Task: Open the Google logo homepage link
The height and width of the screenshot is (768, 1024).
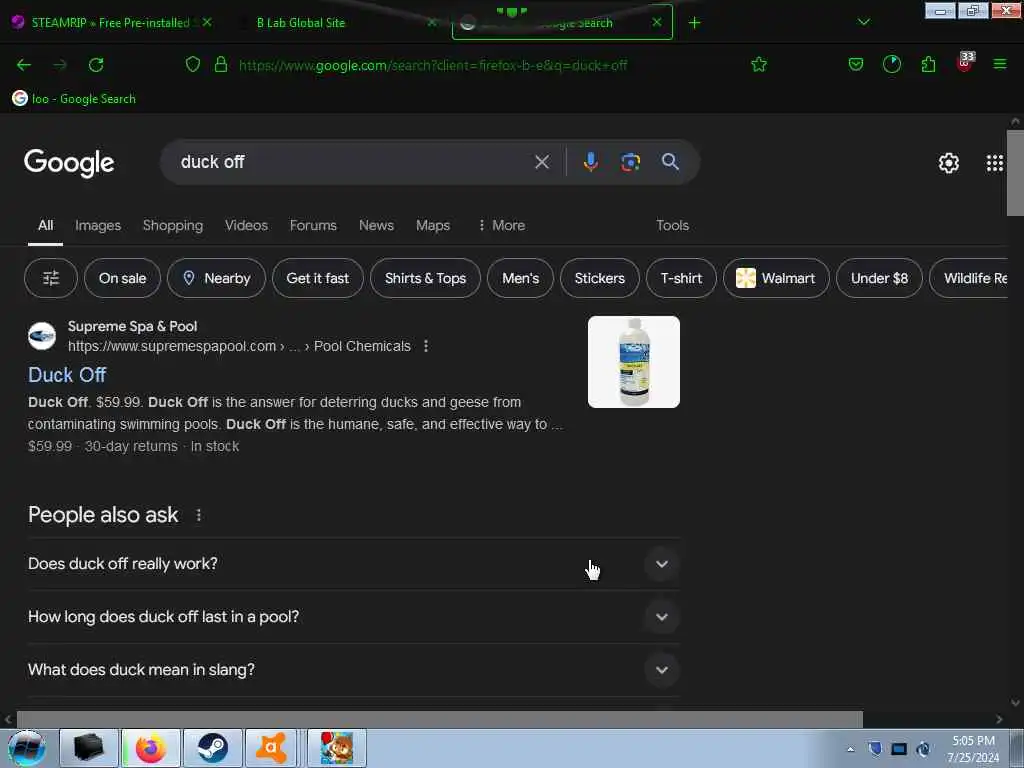Action: [69, 163]
